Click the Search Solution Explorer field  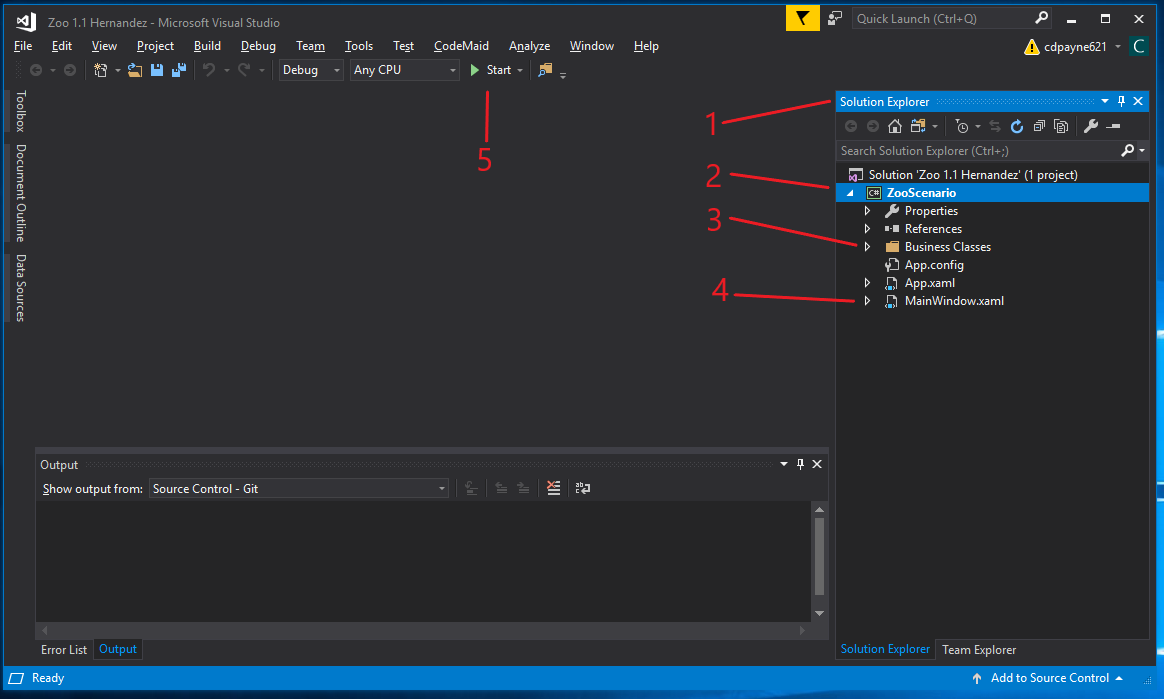click(978, 151)
